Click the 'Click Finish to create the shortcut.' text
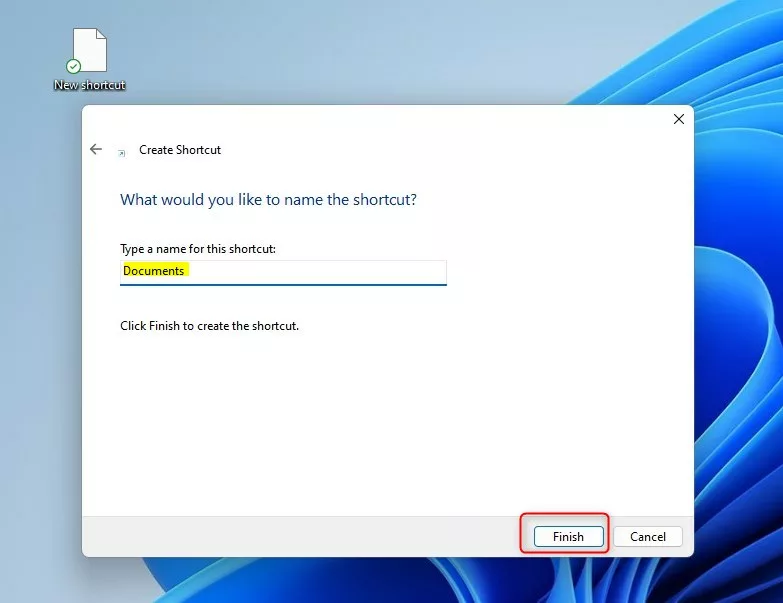 tap(209, 326)
